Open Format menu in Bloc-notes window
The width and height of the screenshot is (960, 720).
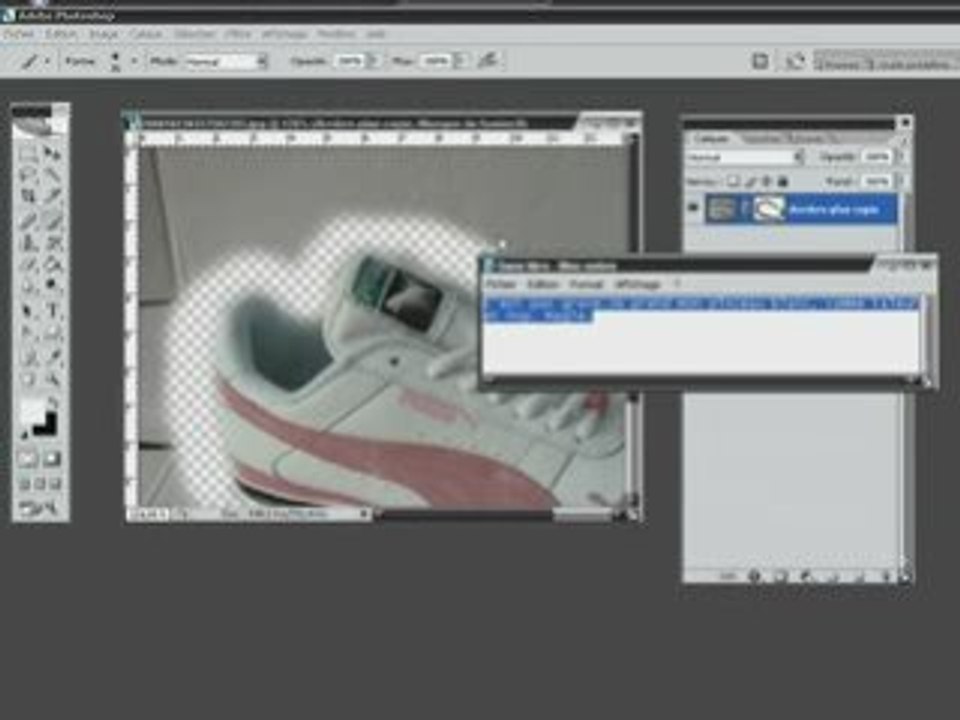coord(586,284)
